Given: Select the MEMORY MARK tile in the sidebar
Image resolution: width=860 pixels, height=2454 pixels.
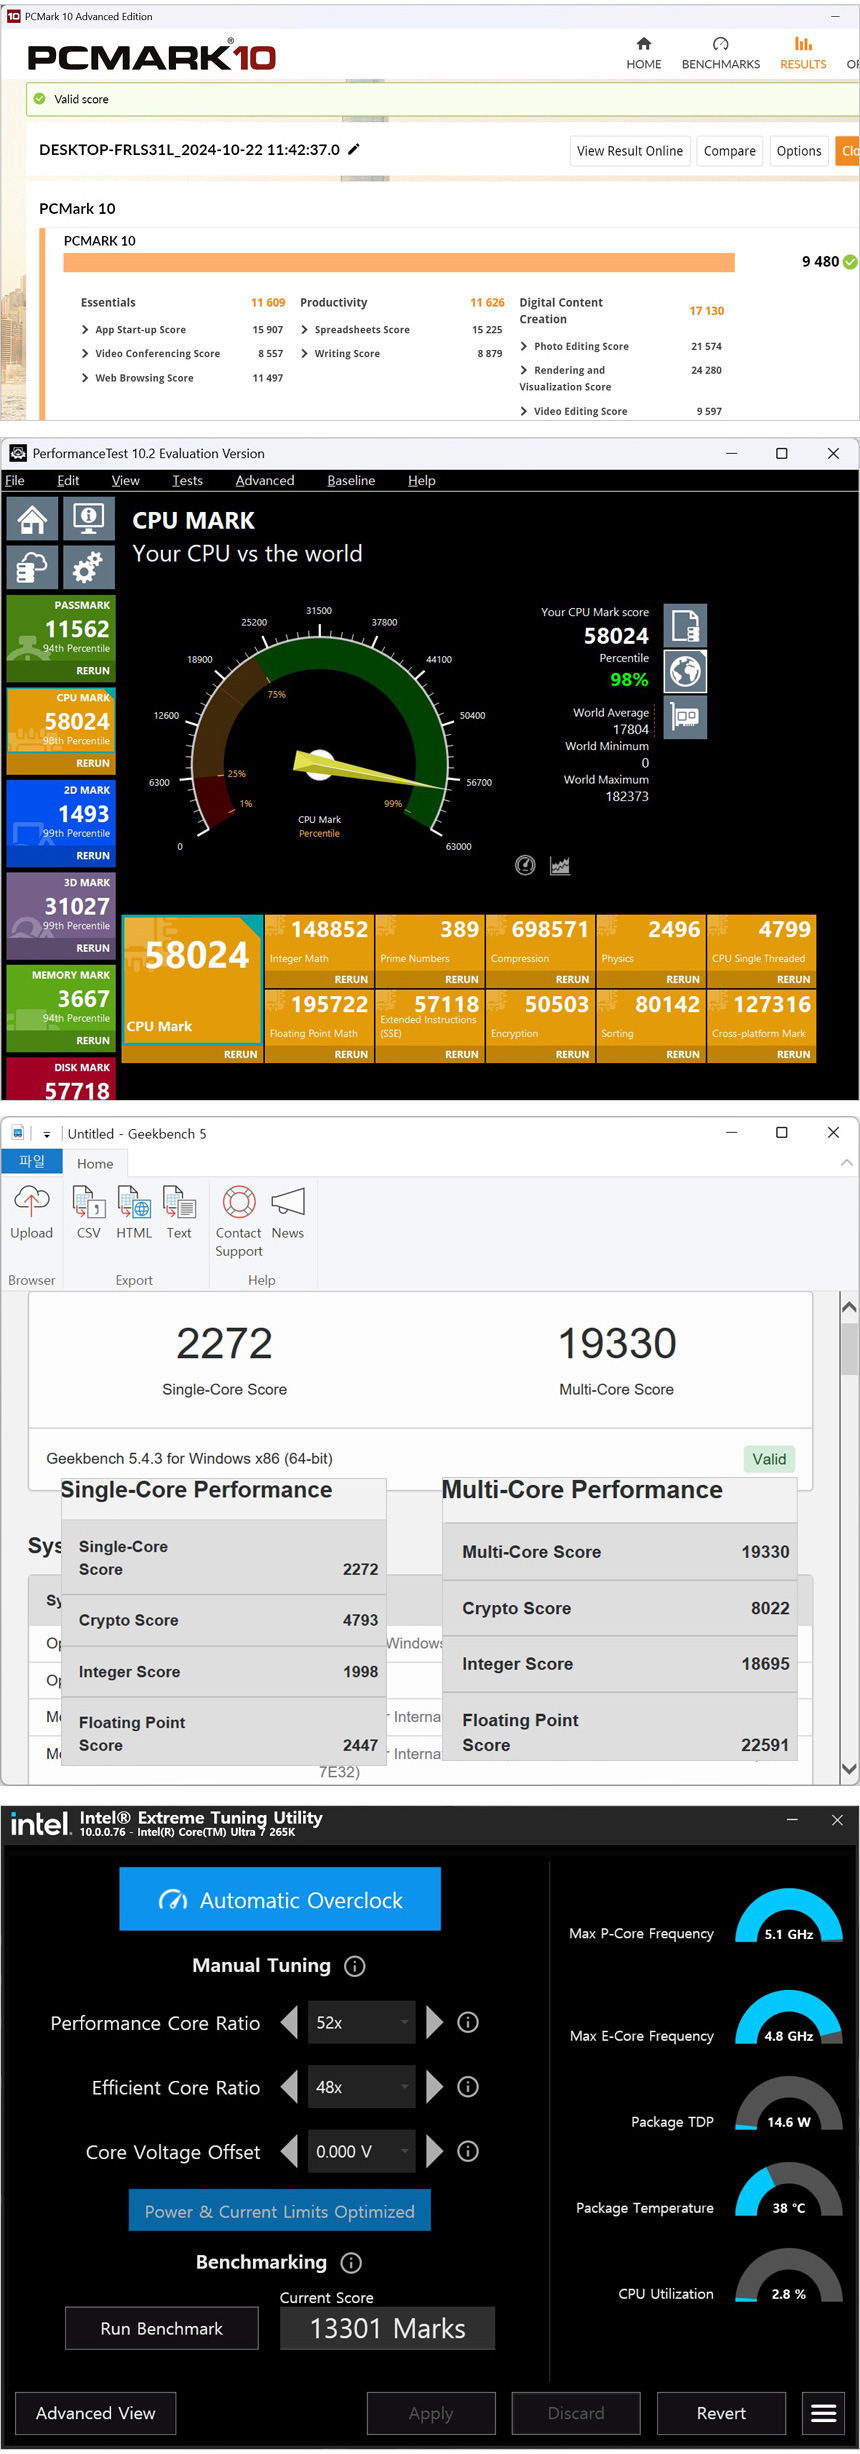Looking at the screenshot, I should [x=61, y=1007].
